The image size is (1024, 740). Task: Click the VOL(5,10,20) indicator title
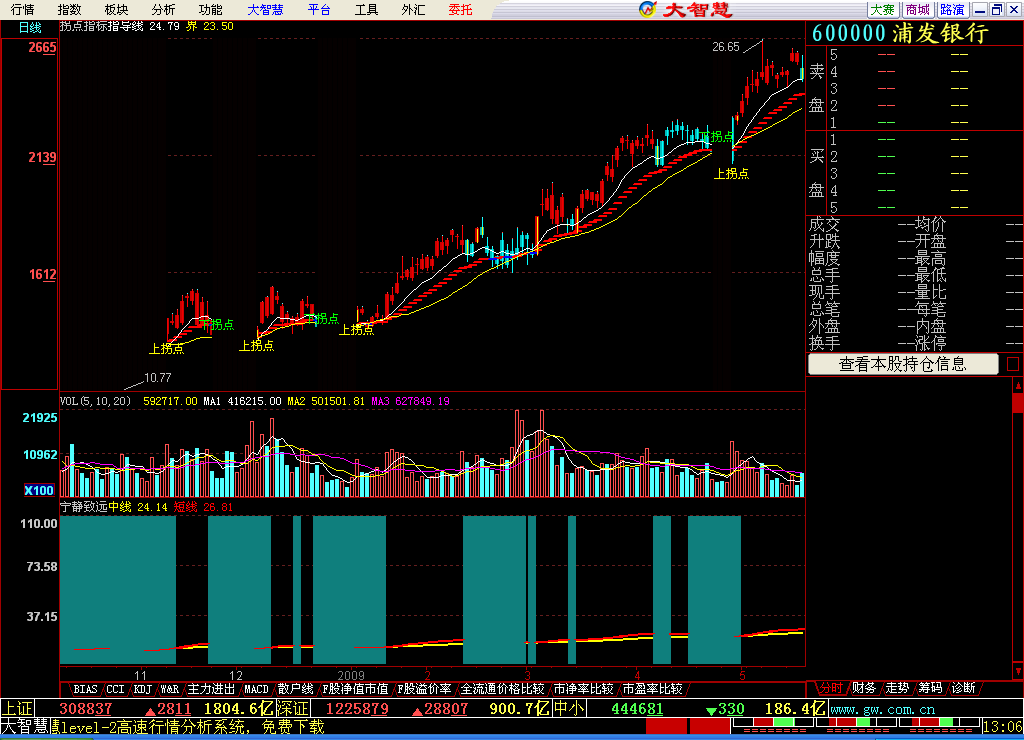(95, 401)
